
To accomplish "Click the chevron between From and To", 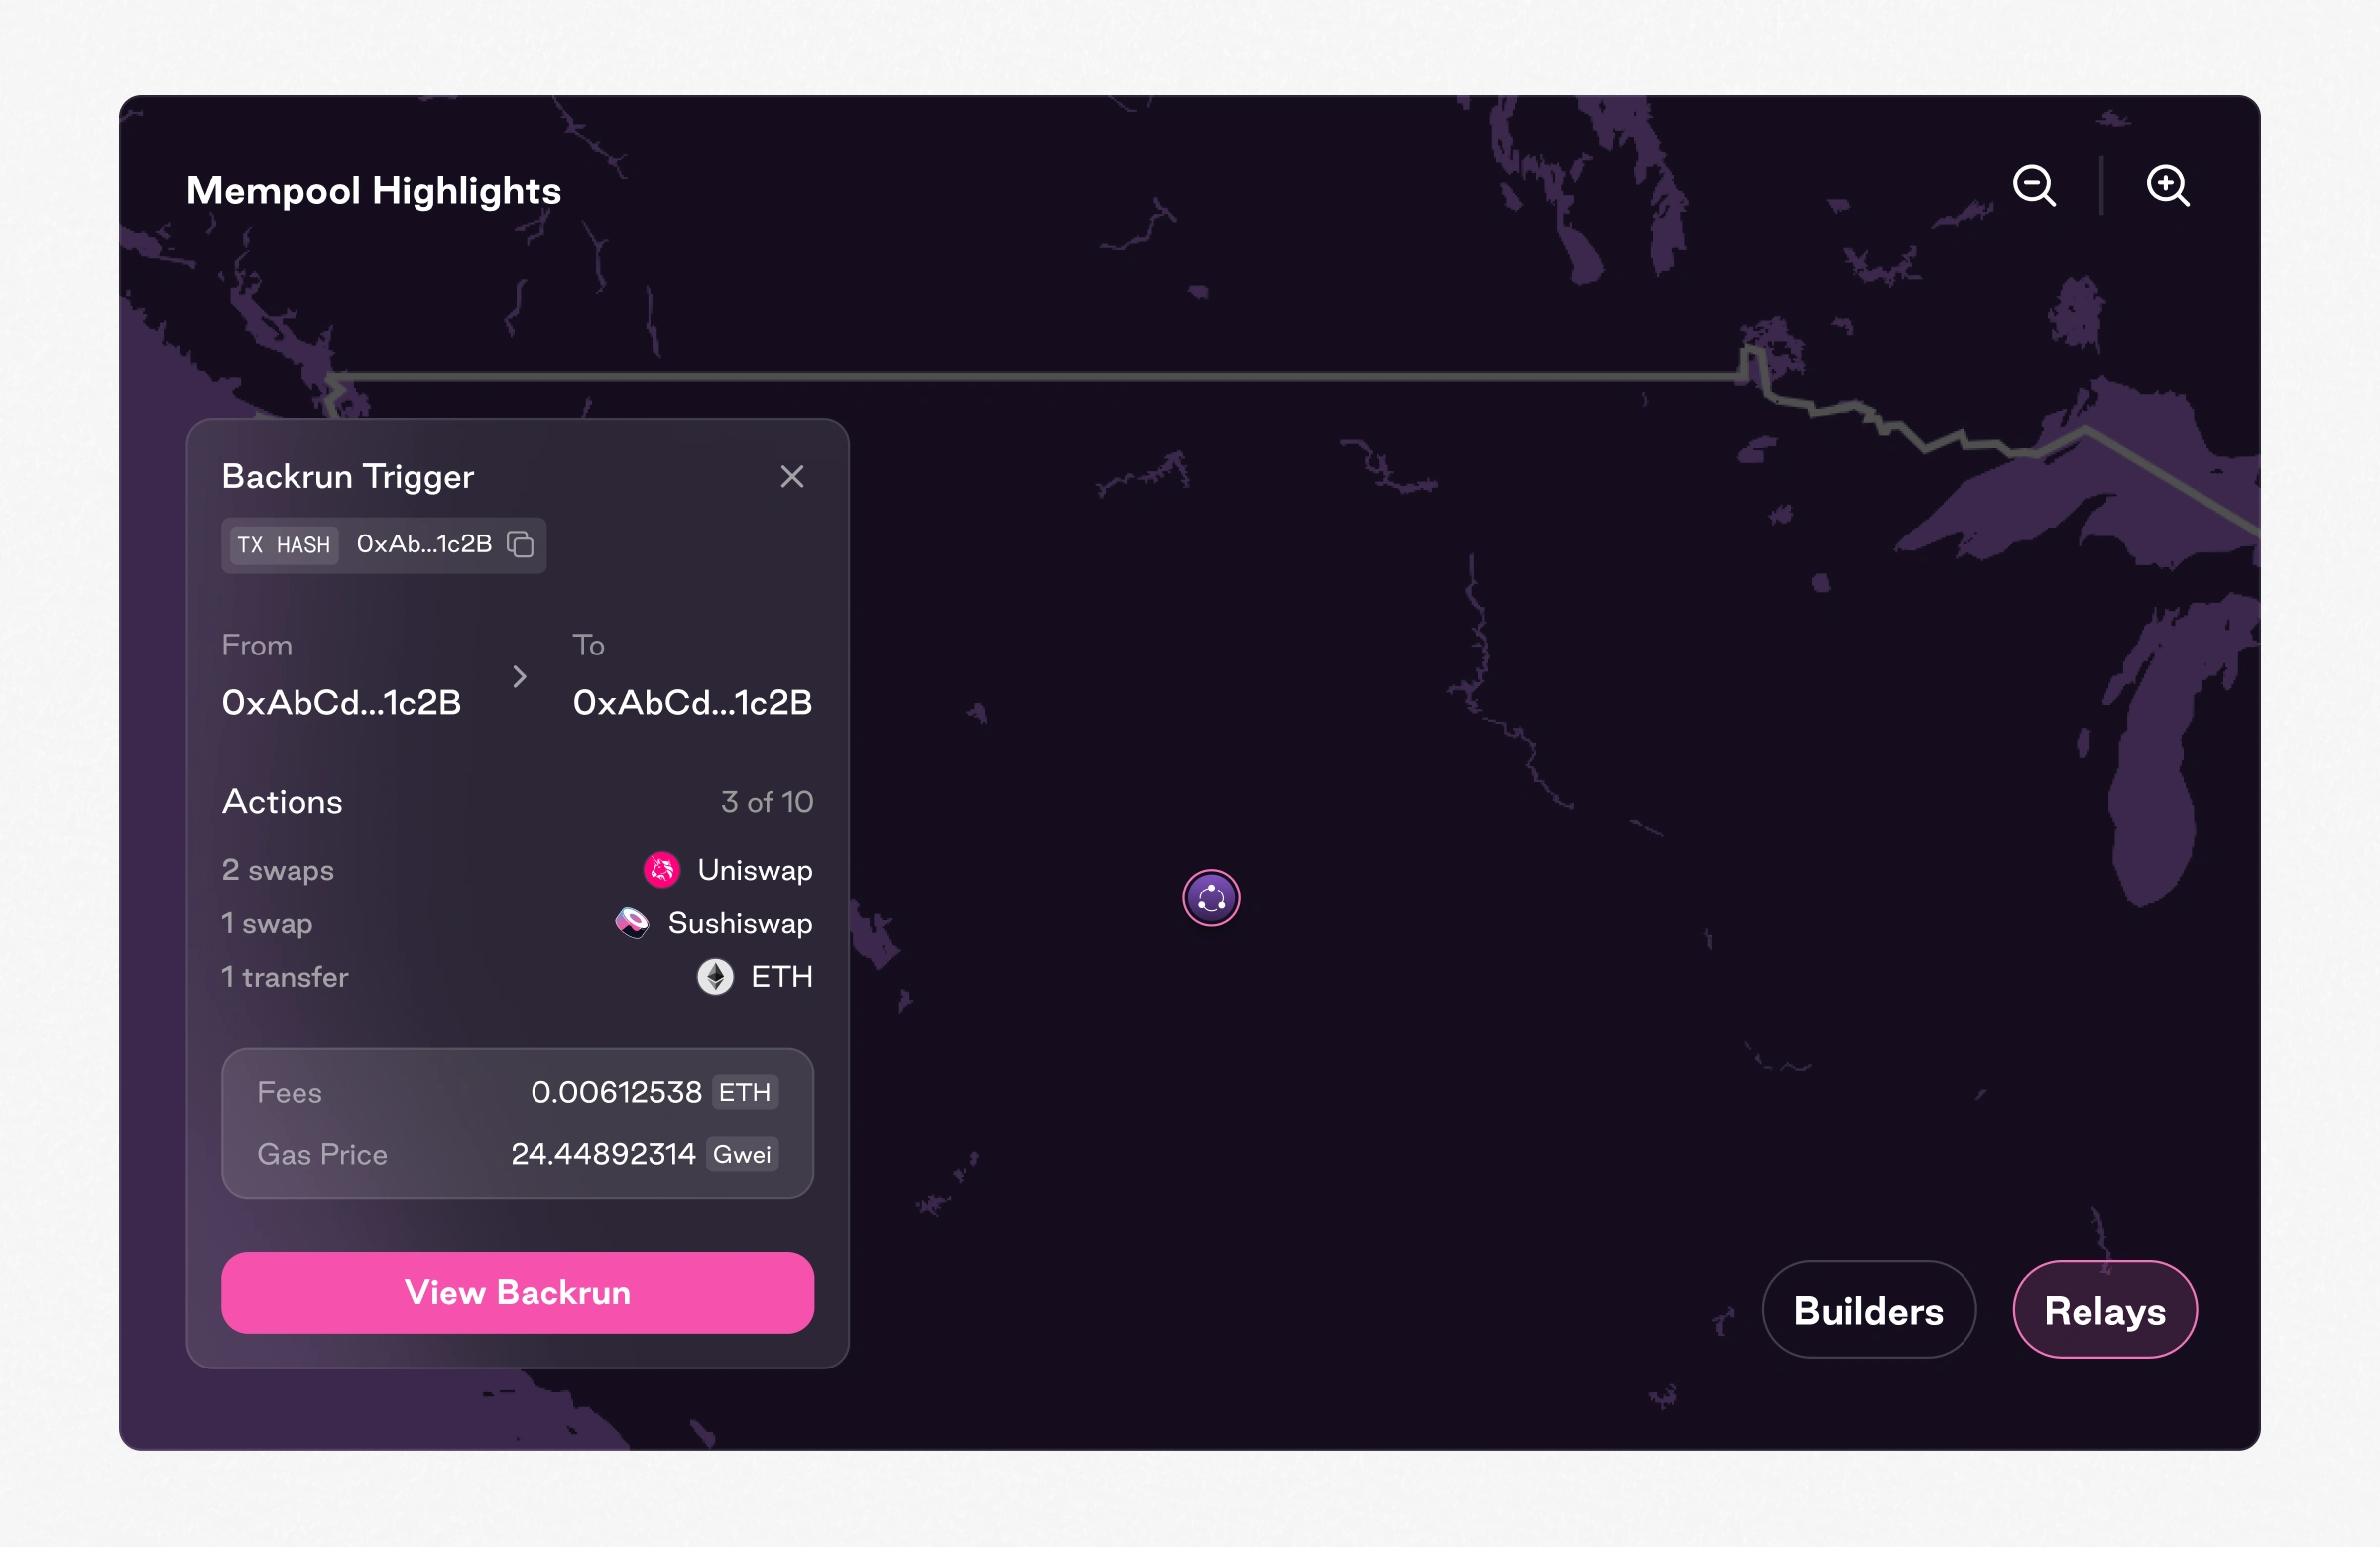I will coord(519,678).
